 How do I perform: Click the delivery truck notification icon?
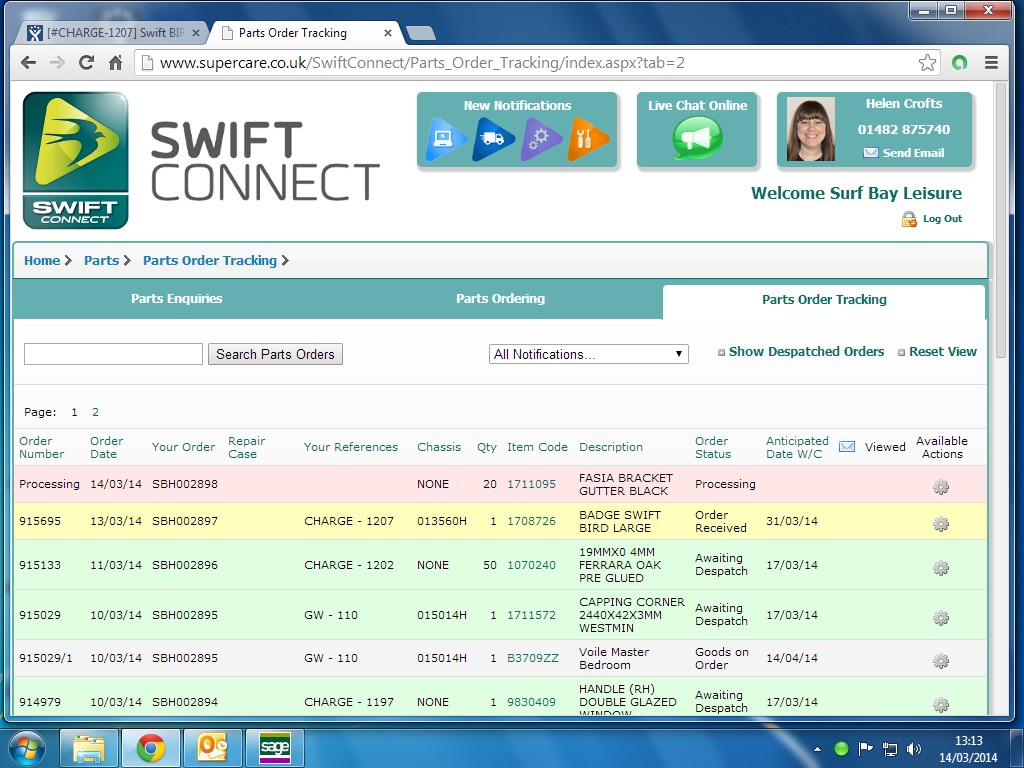point(494,139)
